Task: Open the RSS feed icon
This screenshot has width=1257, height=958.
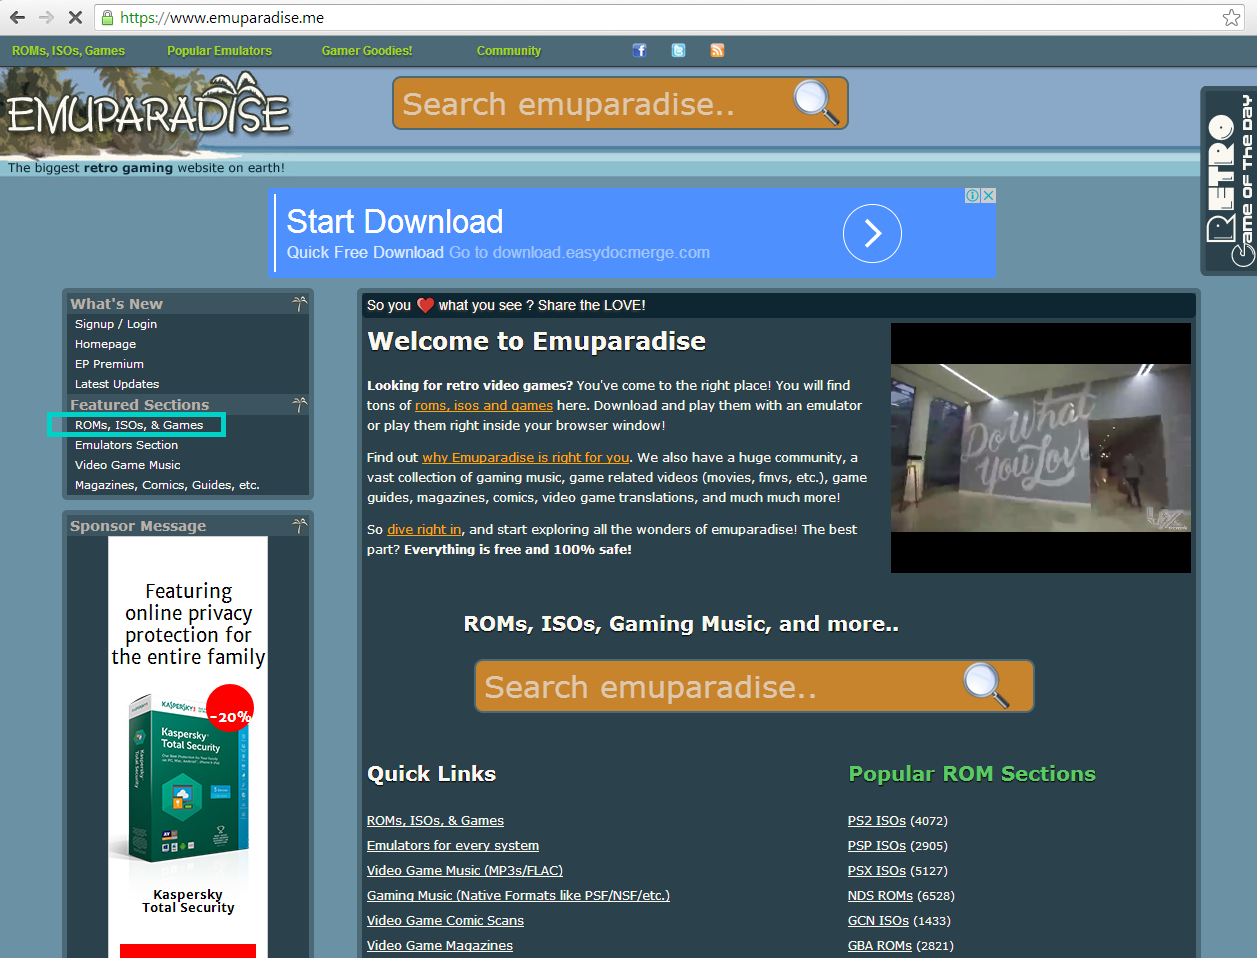Action: [x=717, y=50]
